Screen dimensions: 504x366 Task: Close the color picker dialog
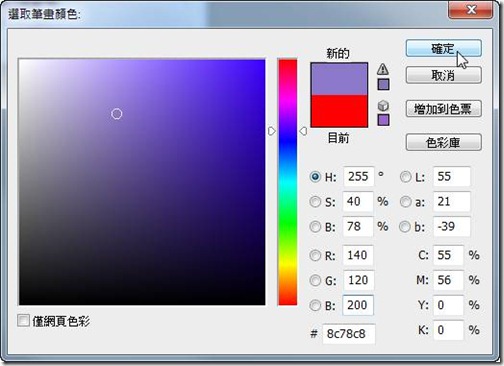471,9
